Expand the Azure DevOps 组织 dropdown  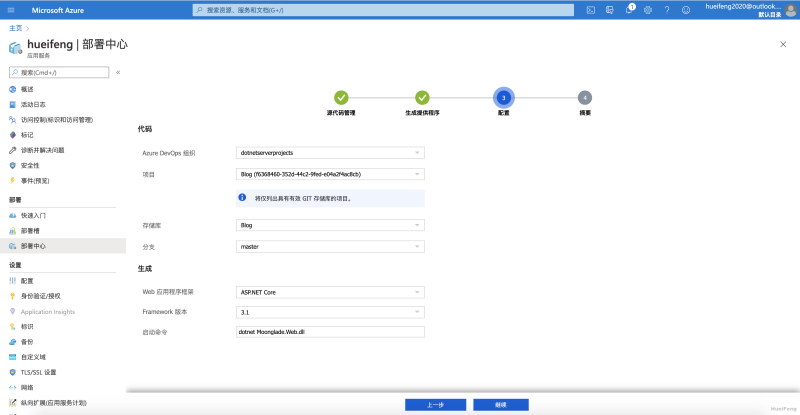330,153
